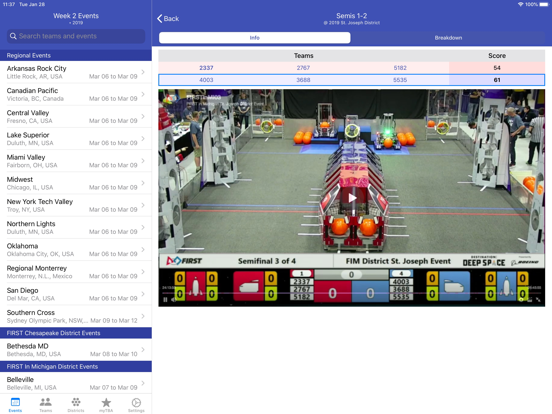The image size is (552, 414).
Task: Play the match video
Action: 352,198
